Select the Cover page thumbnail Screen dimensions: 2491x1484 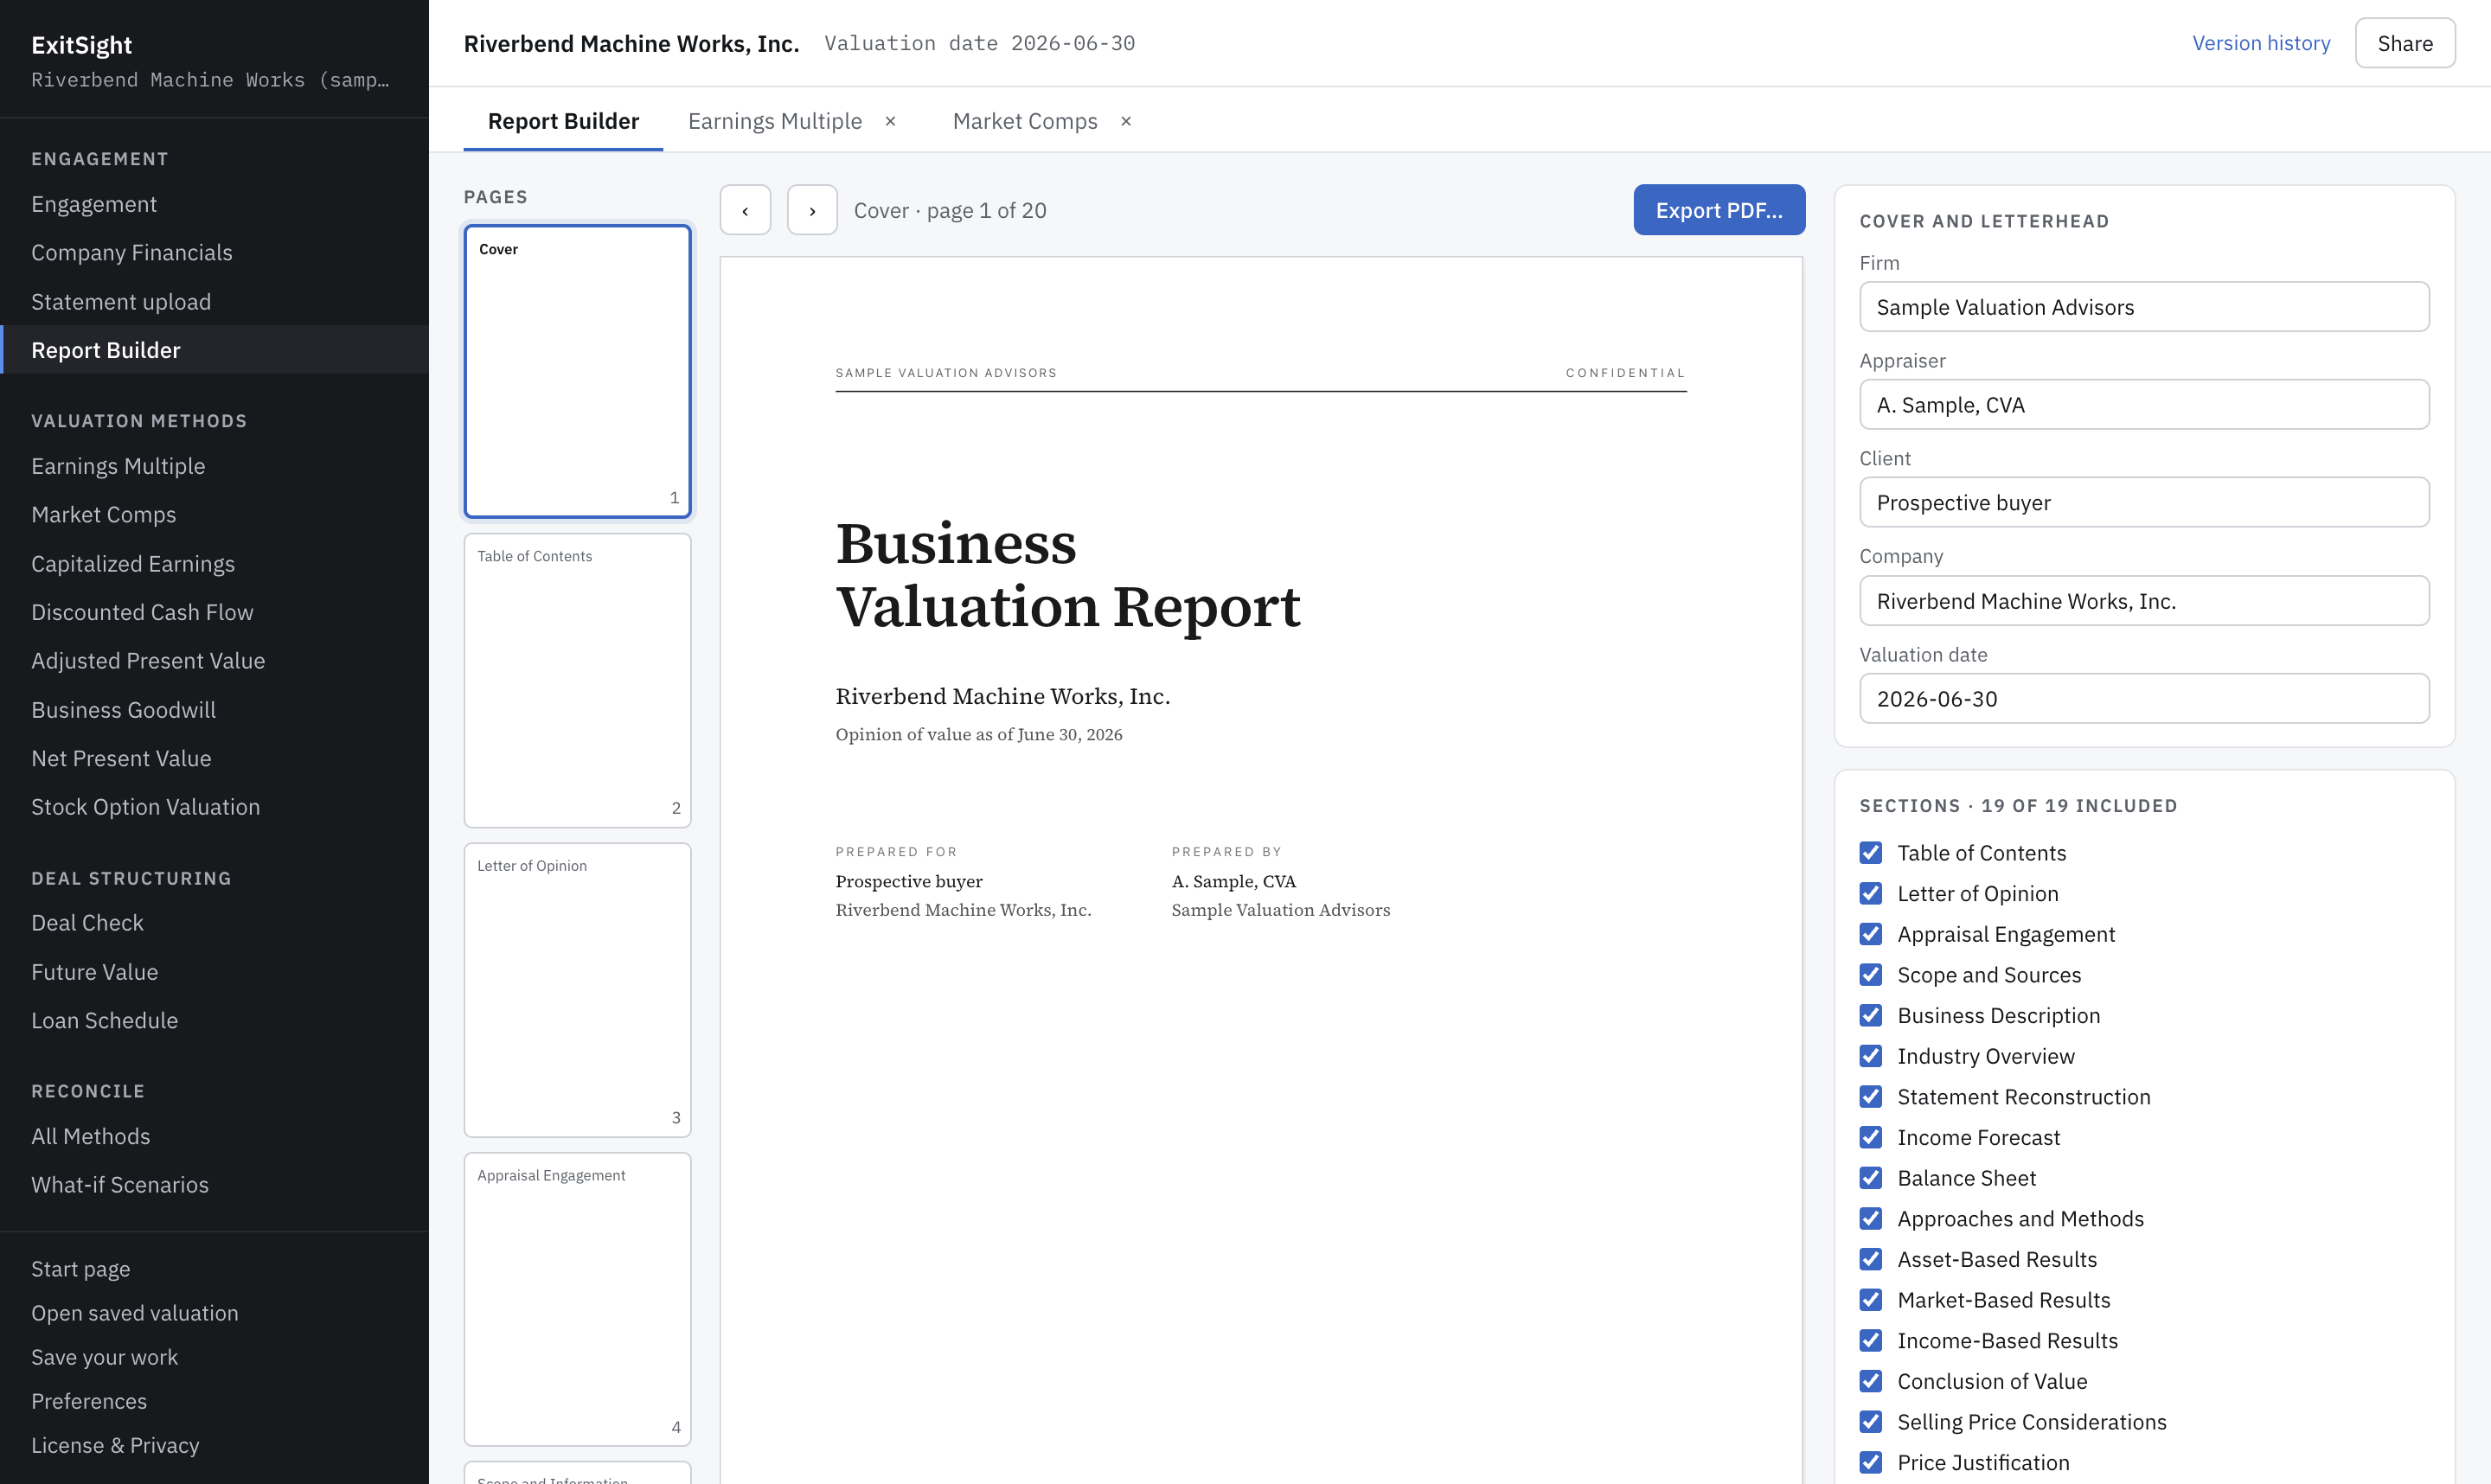pos(578,371)
